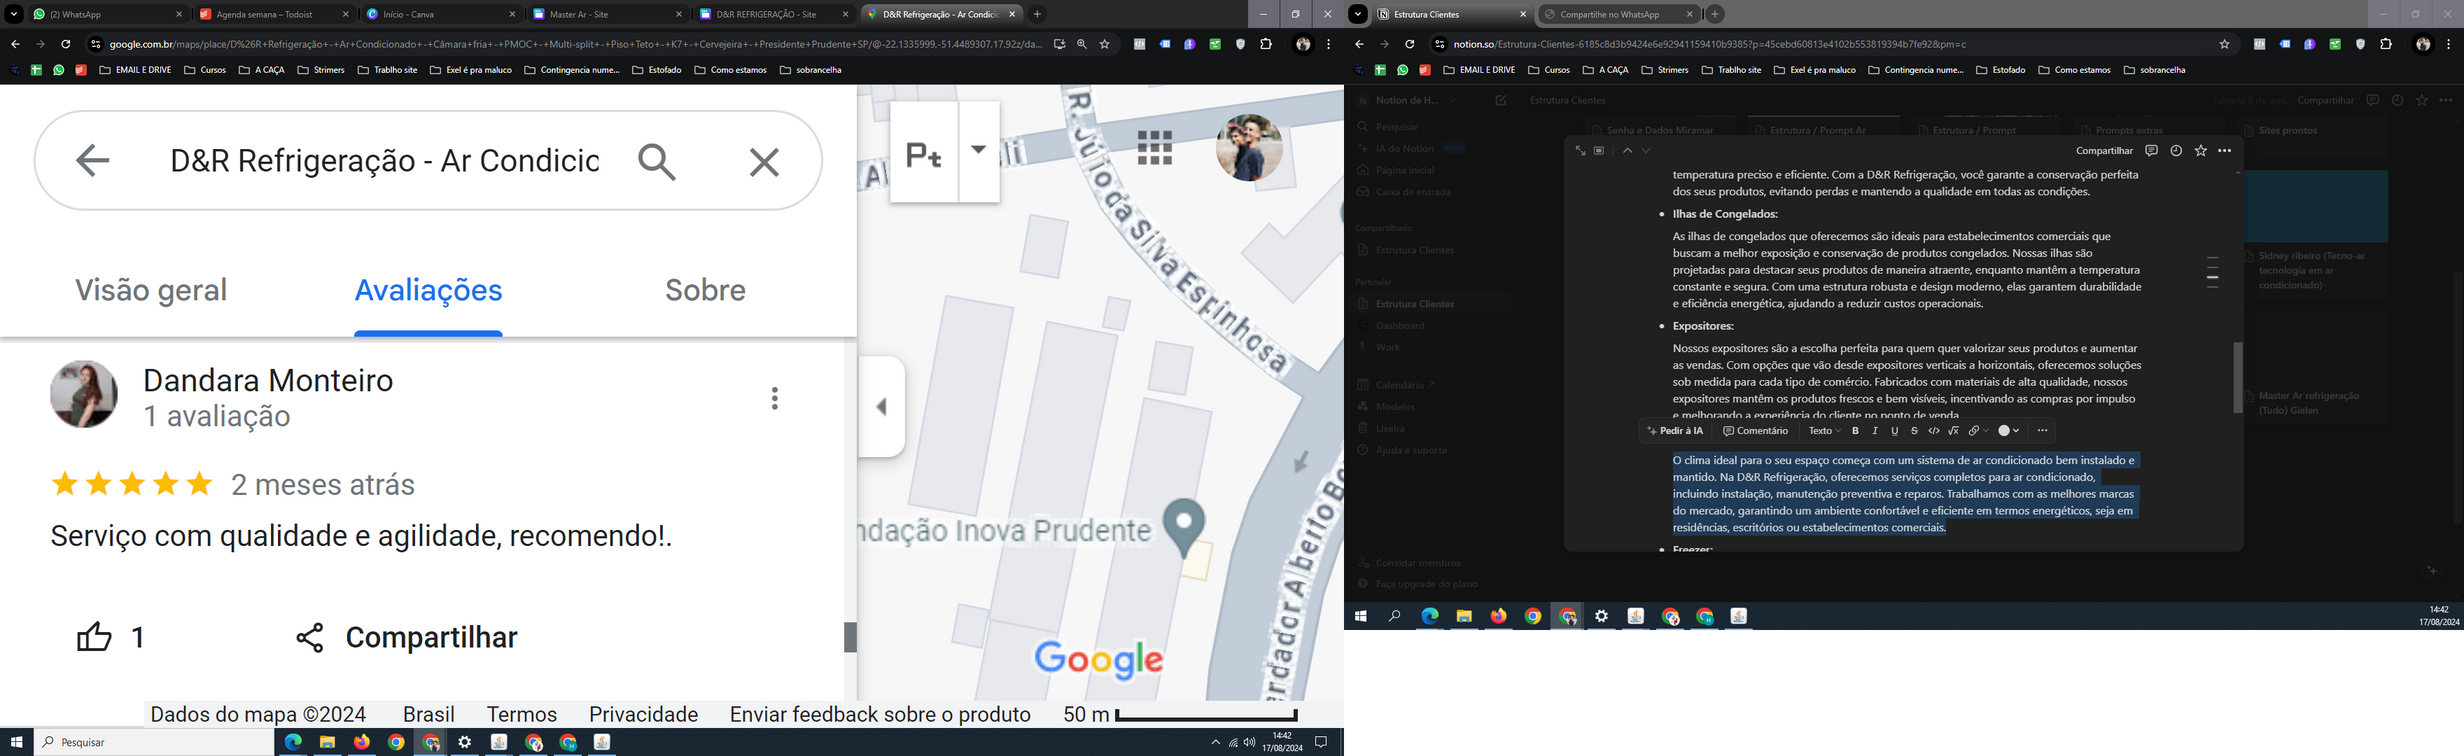Underline the selected Notion text

(1894, 431)
